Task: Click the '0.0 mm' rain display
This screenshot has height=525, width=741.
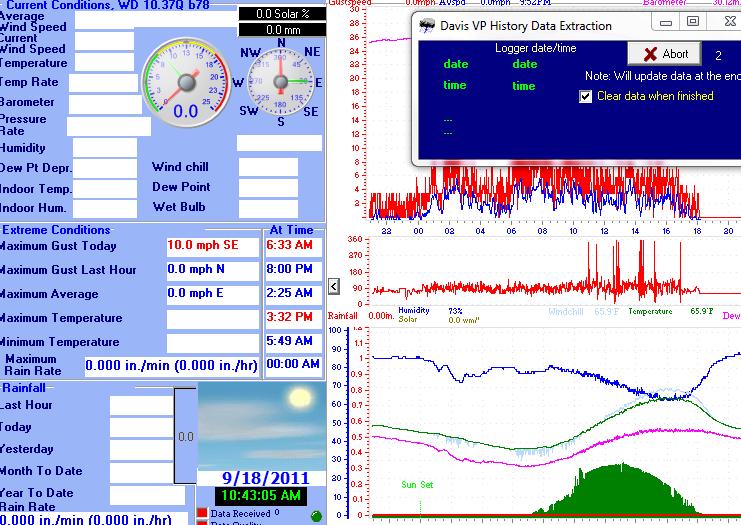Action: [x=282, y=30]
